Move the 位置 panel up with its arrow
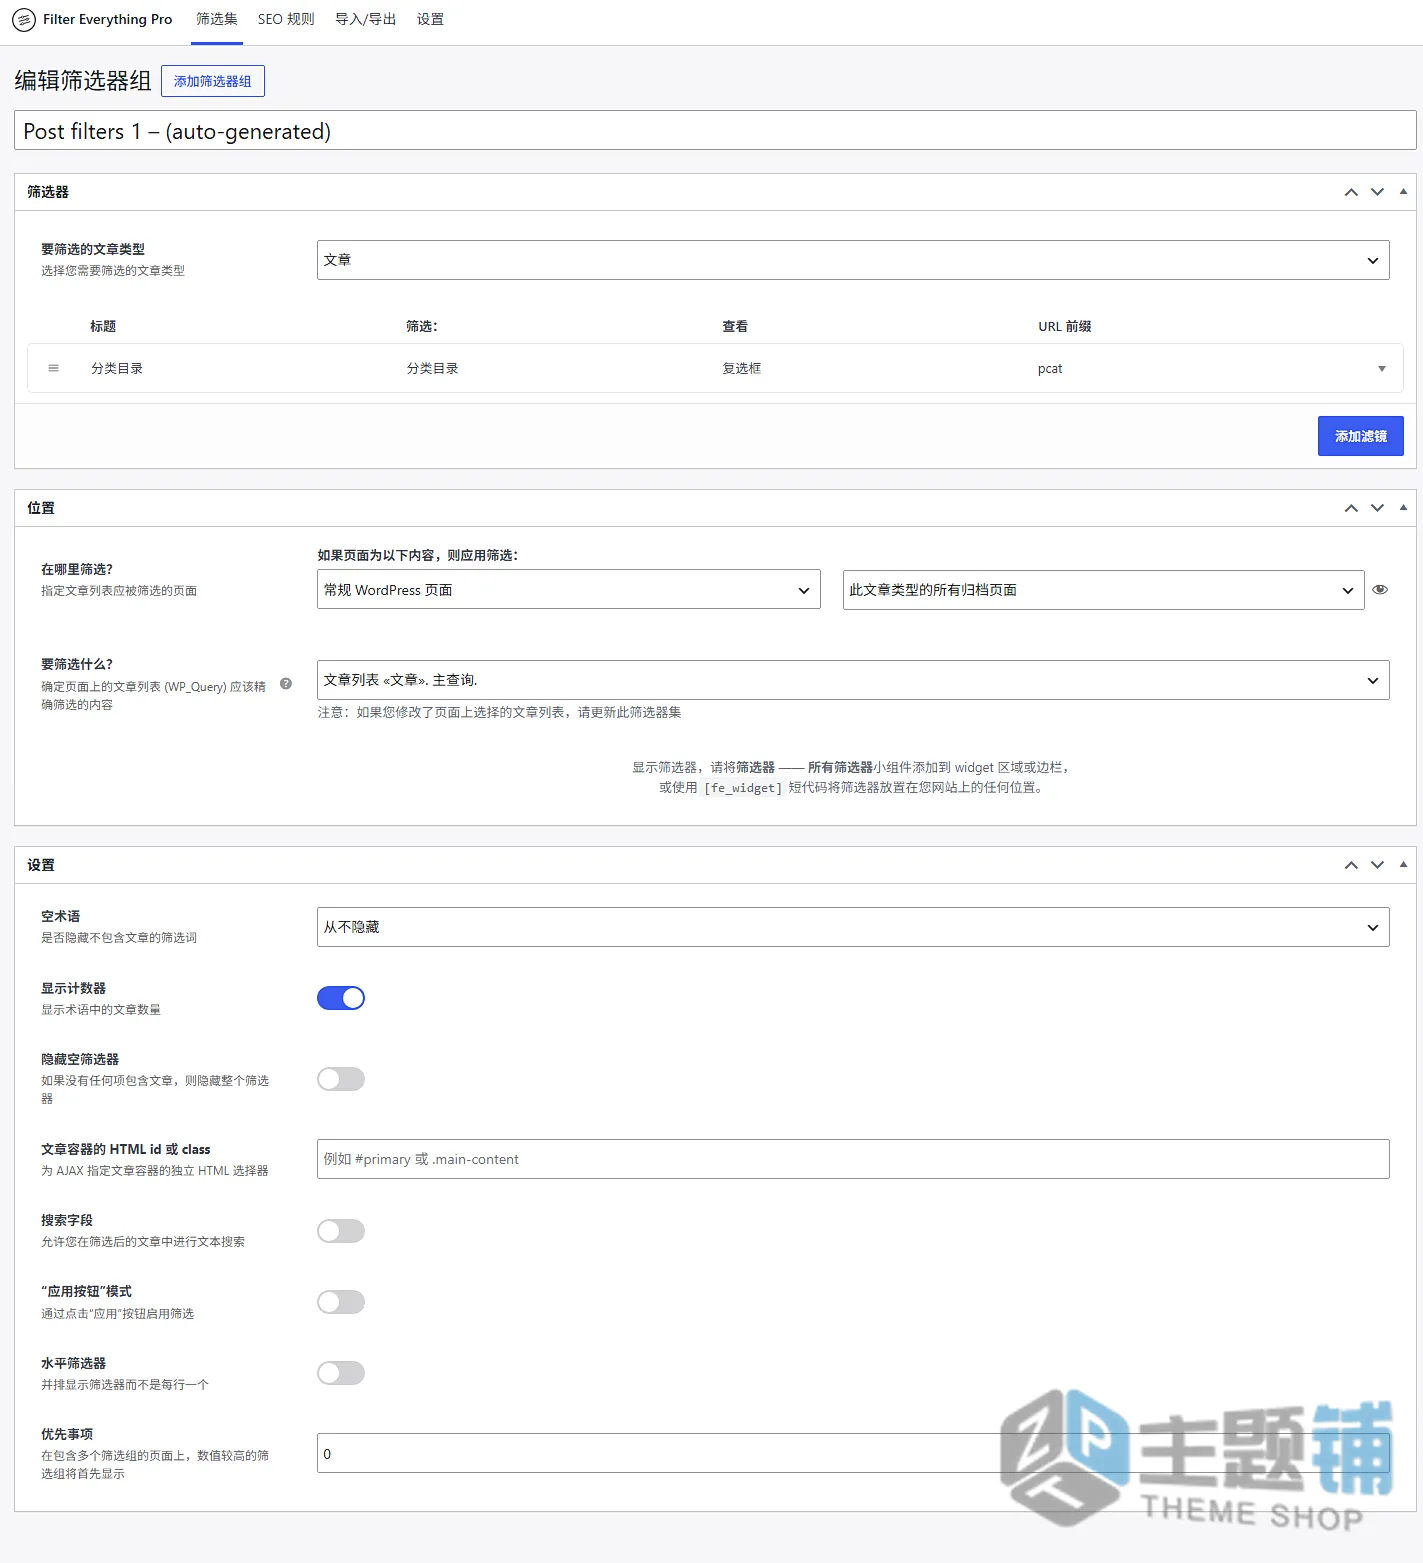Screen dimensions: 1423x1563 pos(1351,508)
